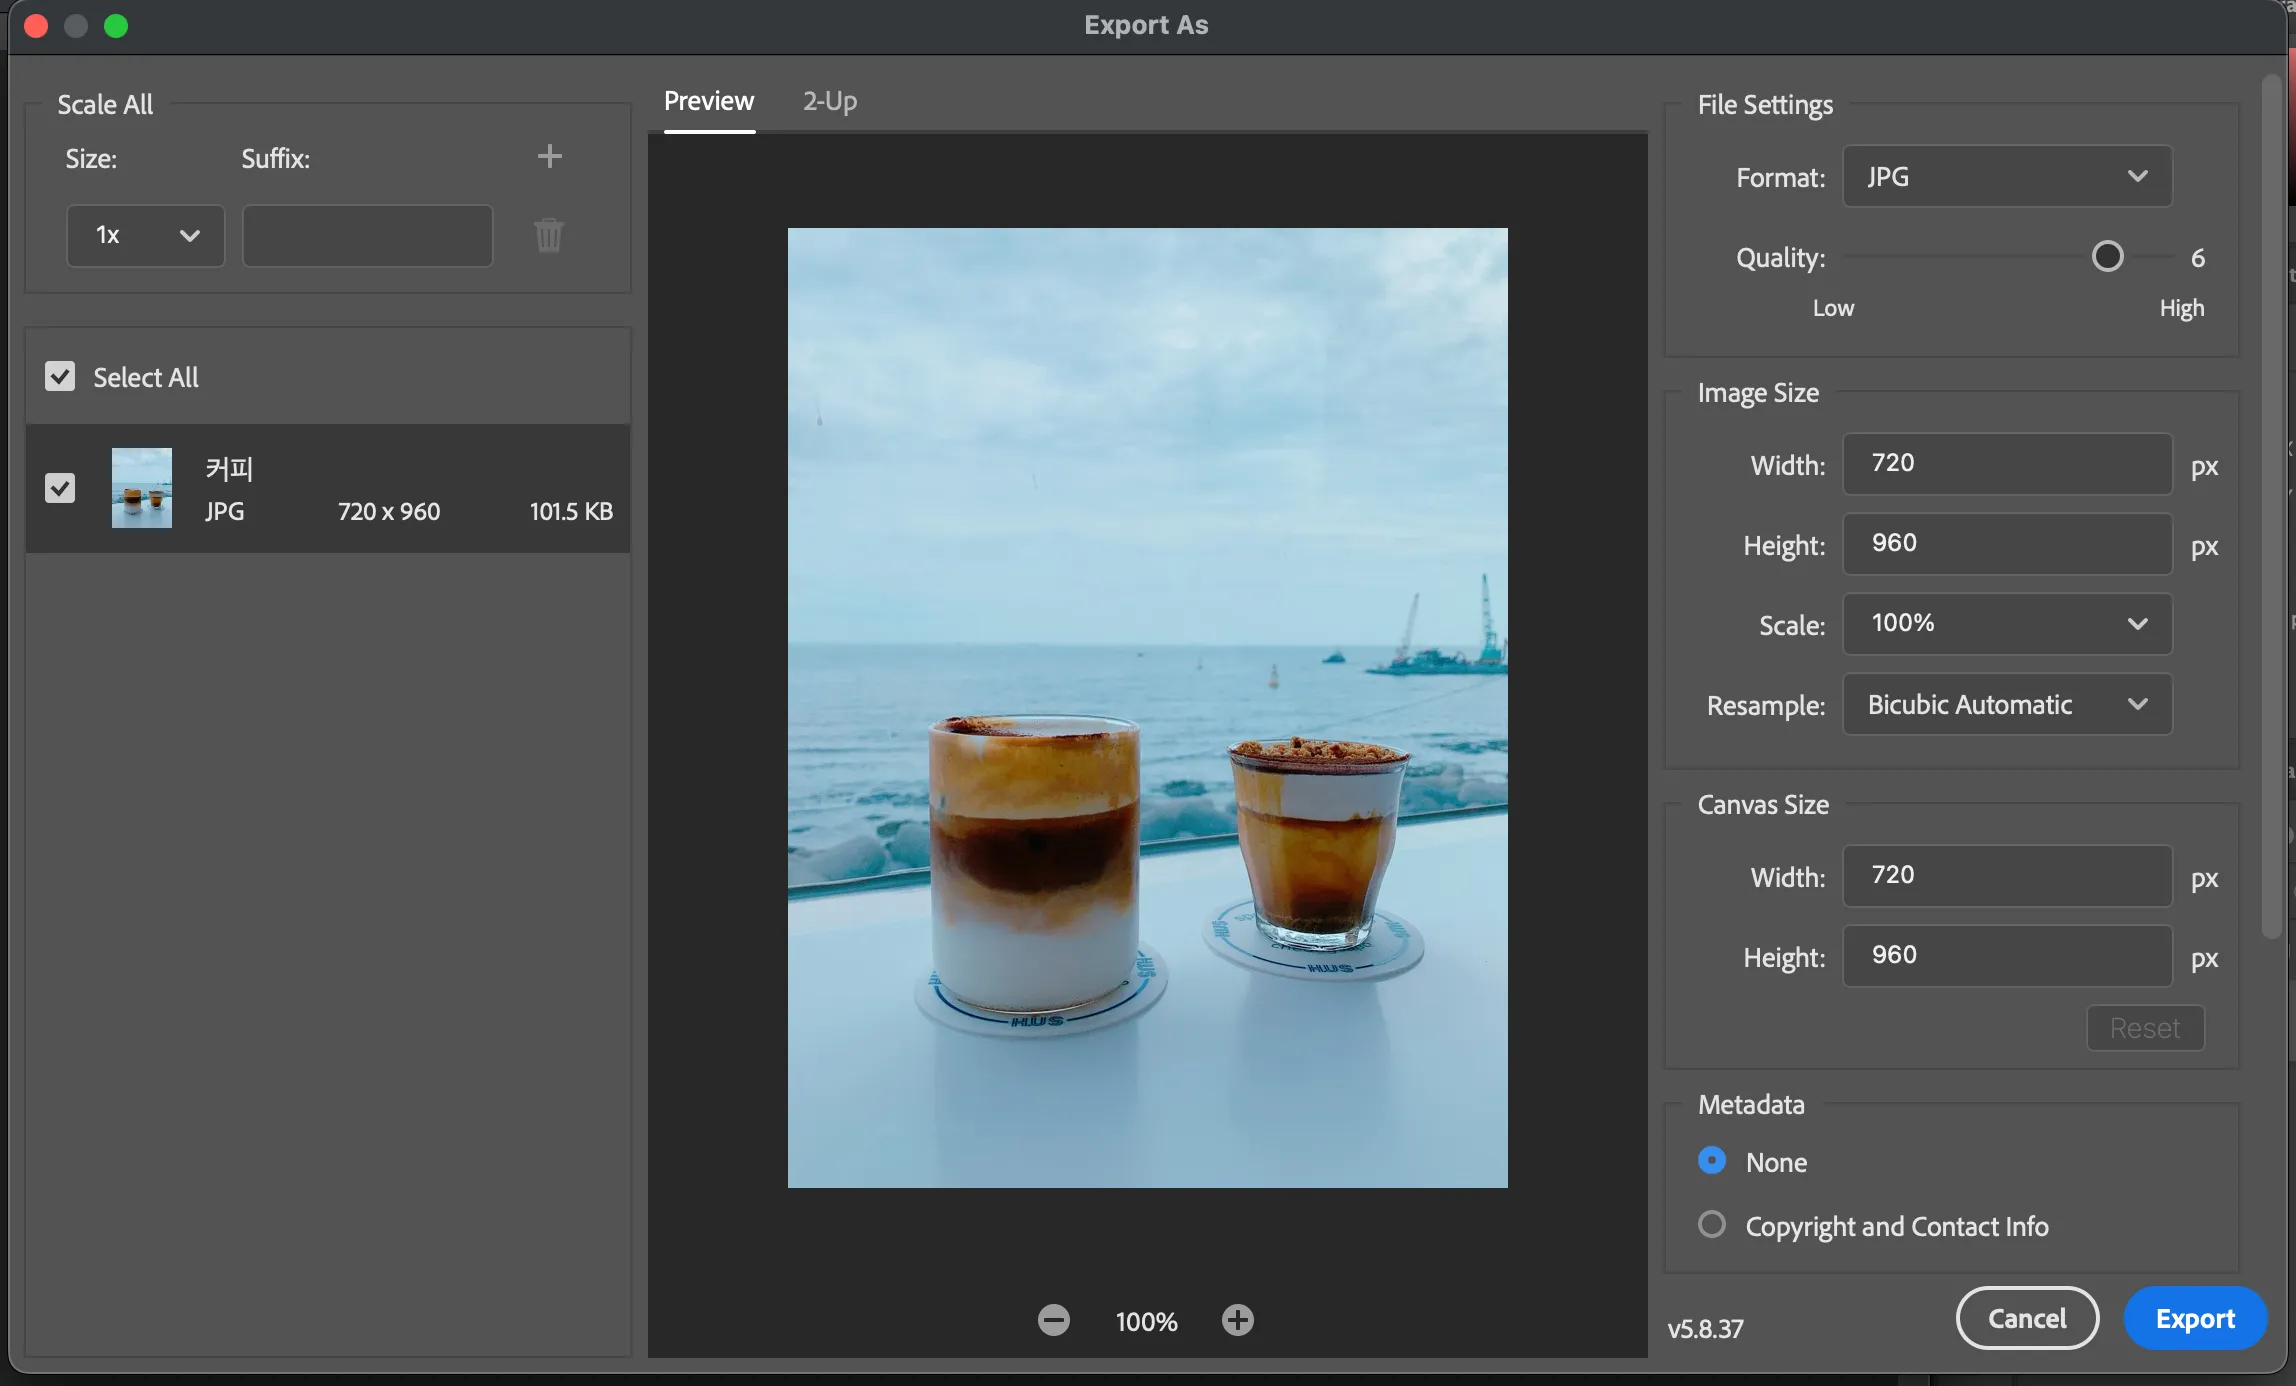Click the Quality value 6
The image size is (2296, 1386).
[2197, 258]
